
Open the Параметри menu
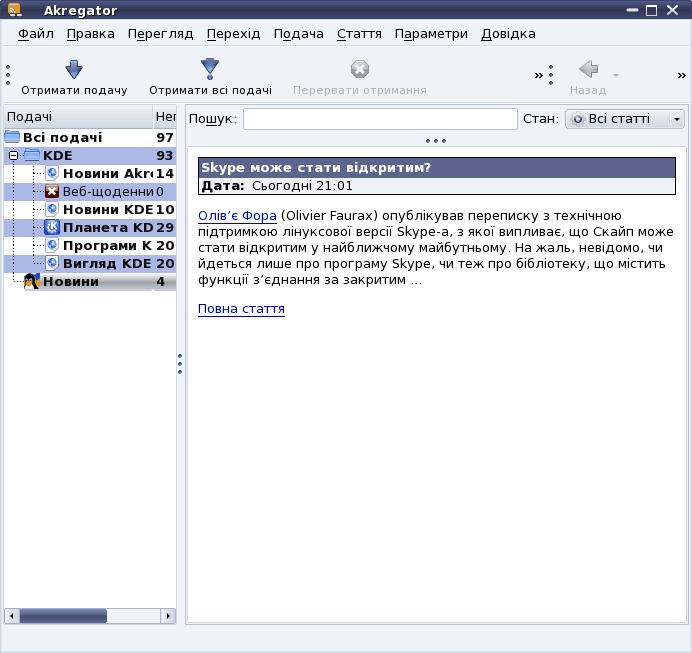click(x=431, y=34)
